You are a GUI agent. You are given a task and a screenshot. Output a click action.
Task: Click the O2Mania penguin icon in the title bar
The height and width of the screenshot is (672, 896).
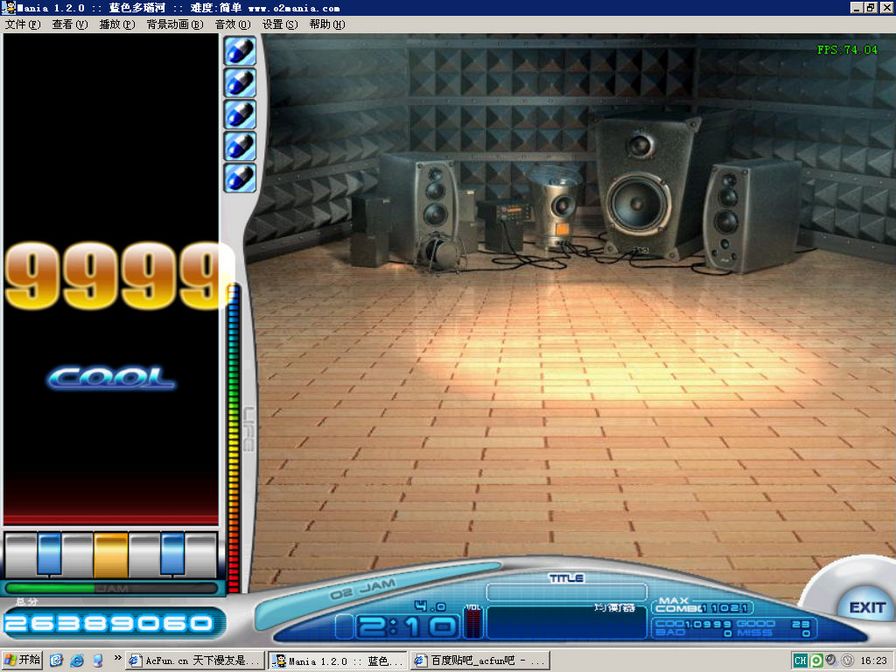[8, 7]
